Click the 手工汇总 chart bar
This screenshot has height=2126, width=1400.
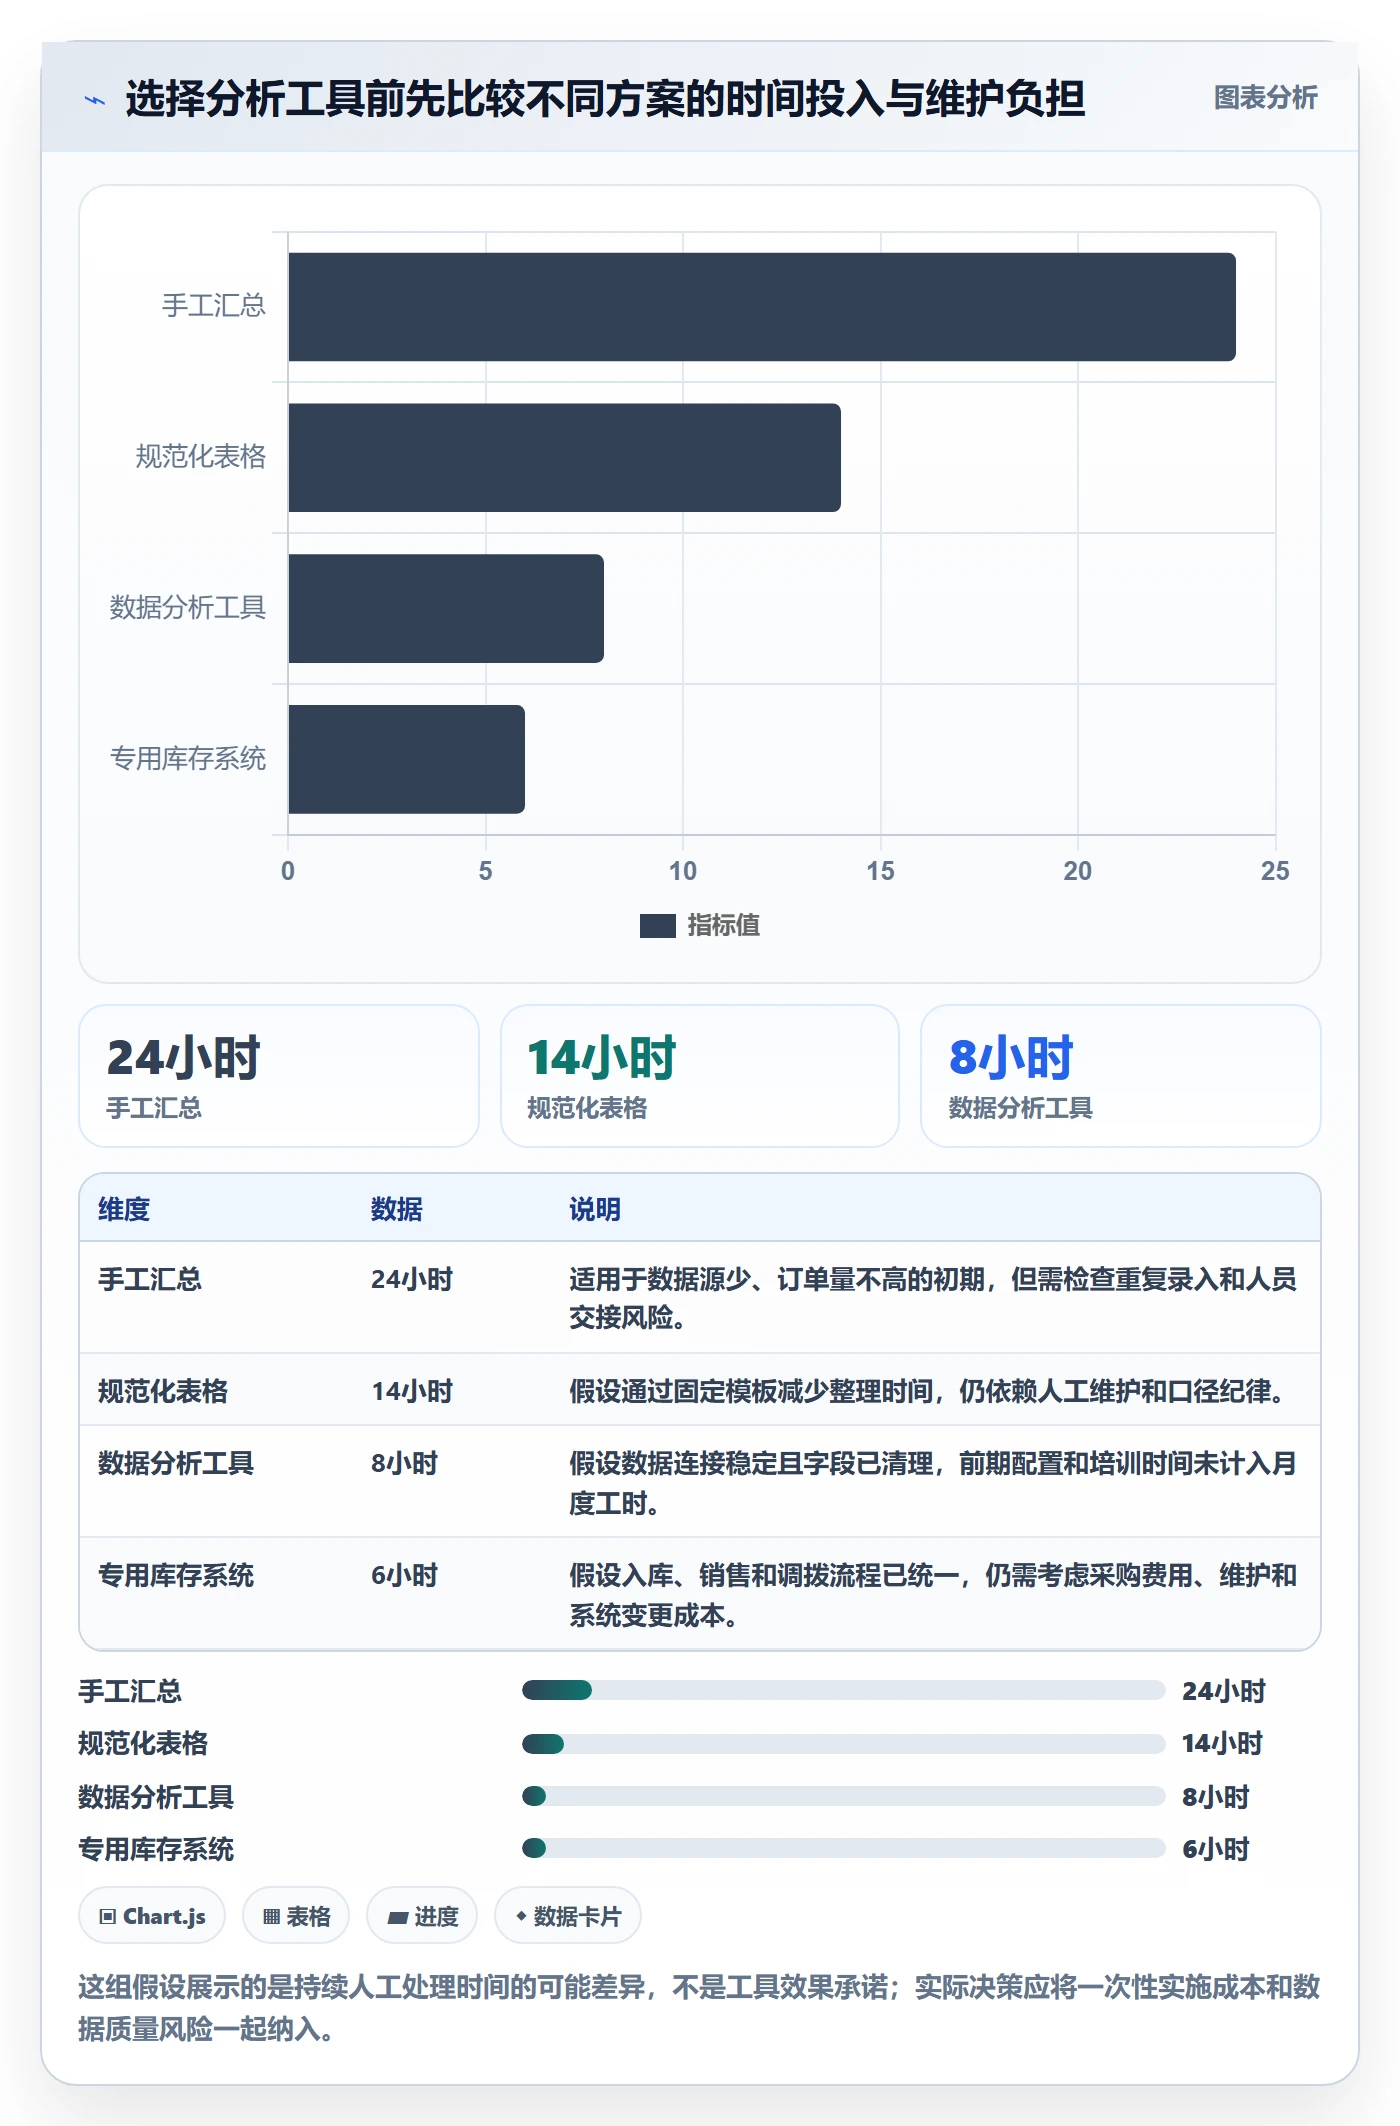tap(762, 307)
